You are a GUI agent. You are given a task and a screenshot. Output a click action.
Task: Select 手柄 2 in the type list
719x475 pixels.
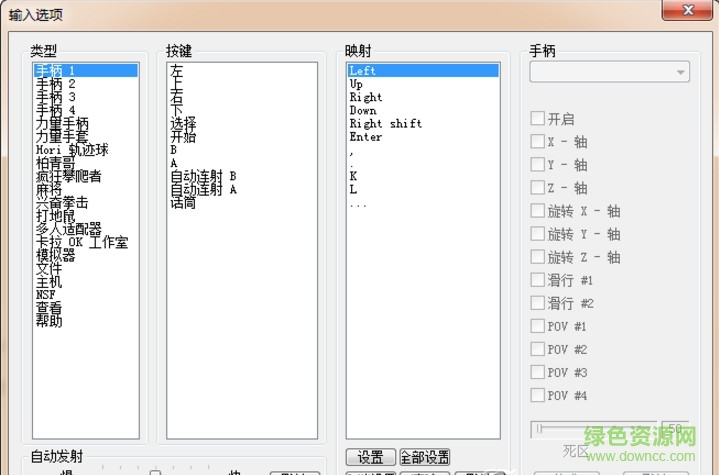pos(56,84)
